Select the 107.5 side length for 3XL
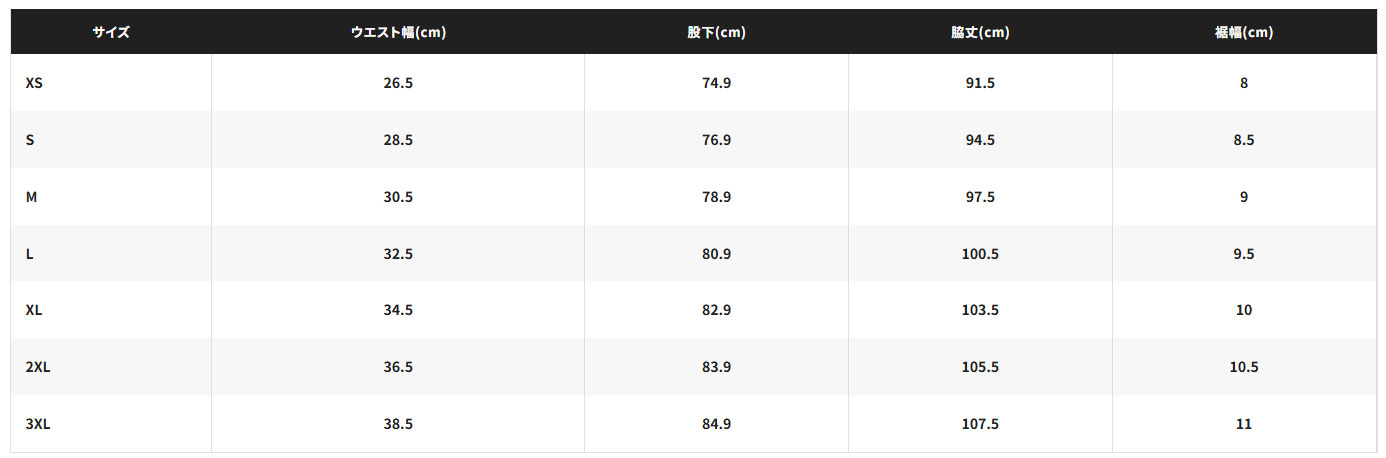Screen dimensions: 1386x458 coord(980,424)
